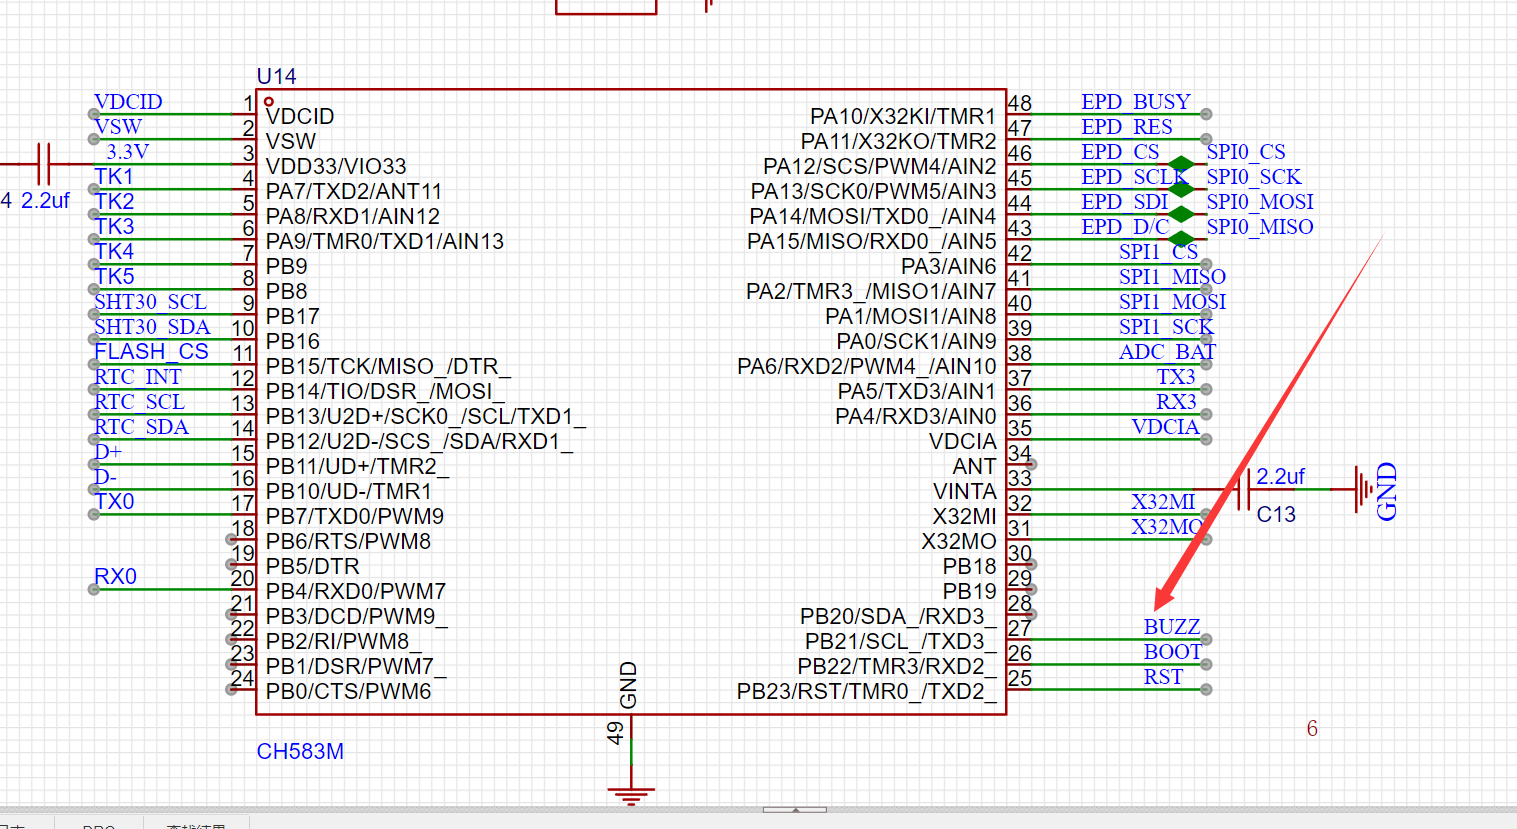The height and width of the screenshot is (829, 1517).
Task: Click the red number 6 annotation
Action: tap(1312, 729)
